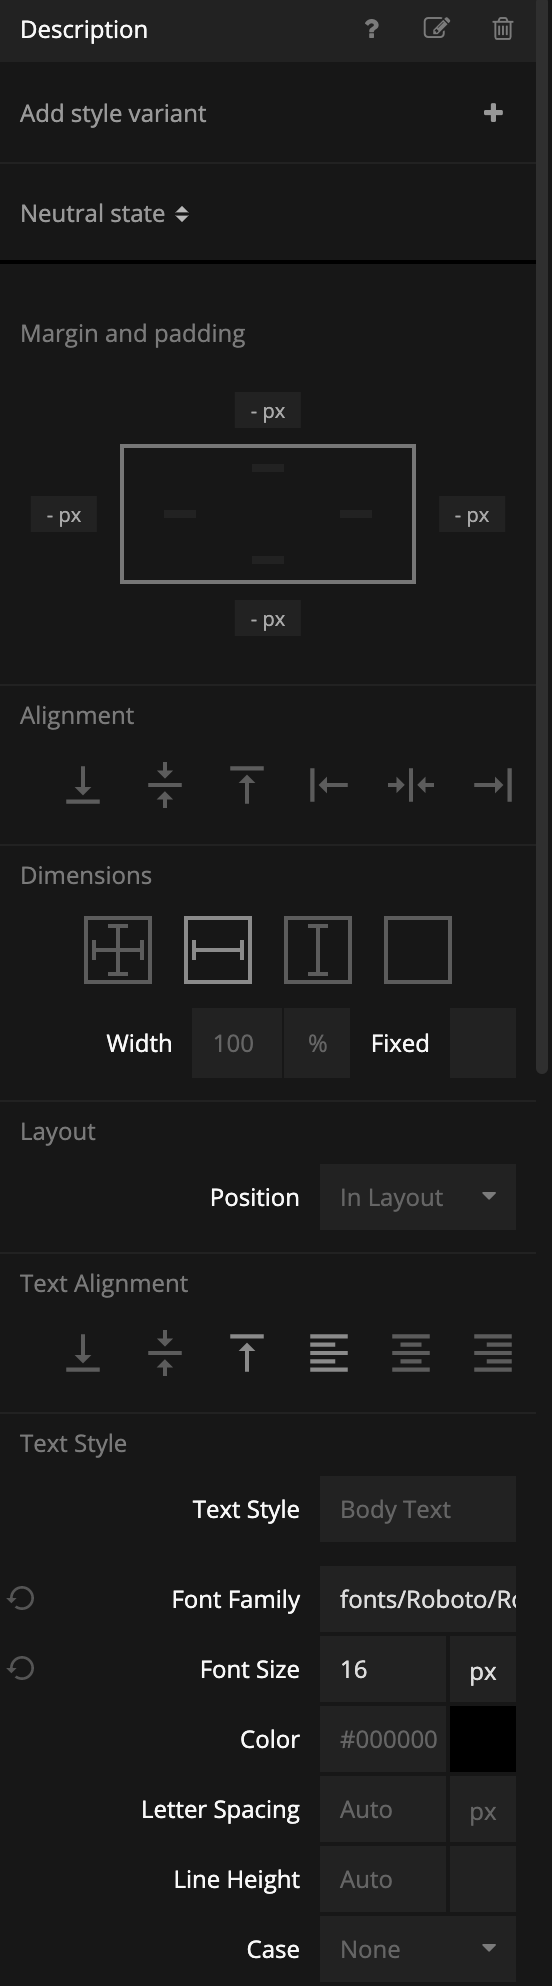
Task: Click the Font Size input field
Action: pos(383,1669)
